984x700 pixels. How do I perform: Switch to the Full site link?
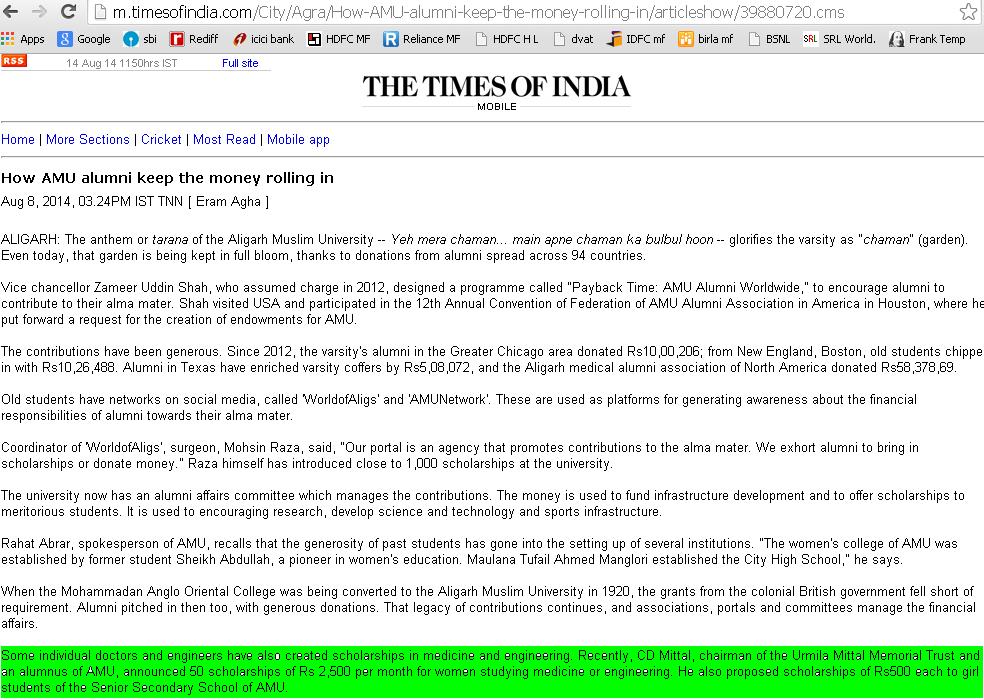[x=240, y=63]
